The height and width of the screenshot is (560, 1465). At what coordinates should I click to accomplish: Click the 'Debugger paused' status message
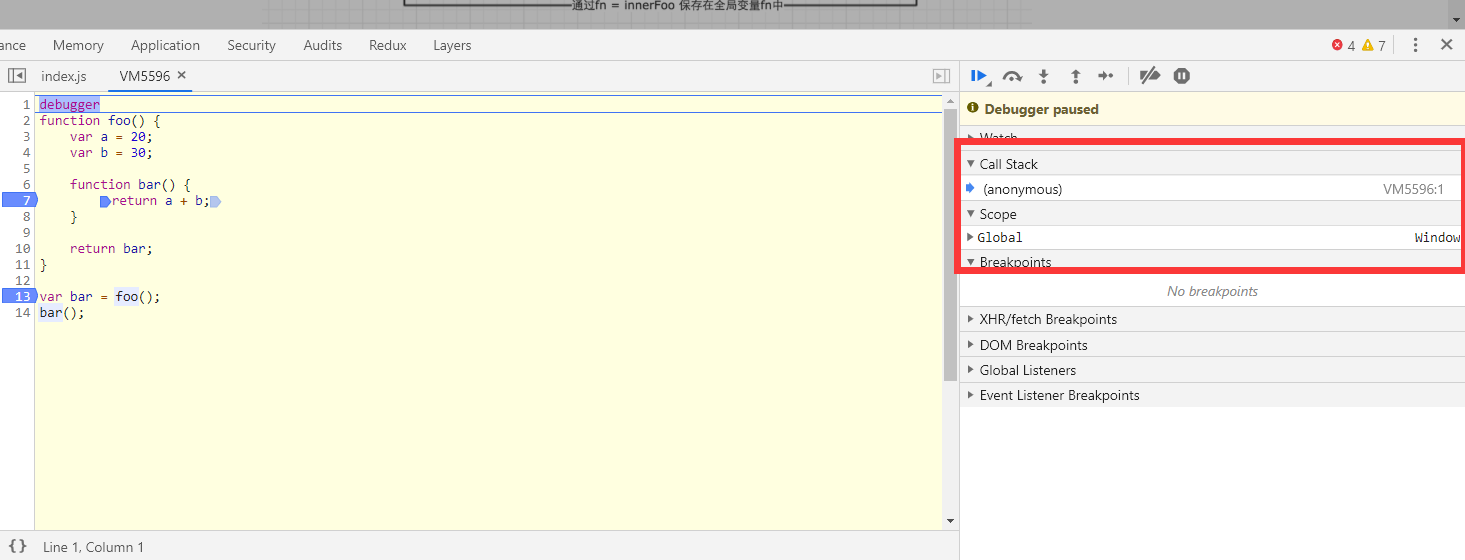(x=1041, y=109)
